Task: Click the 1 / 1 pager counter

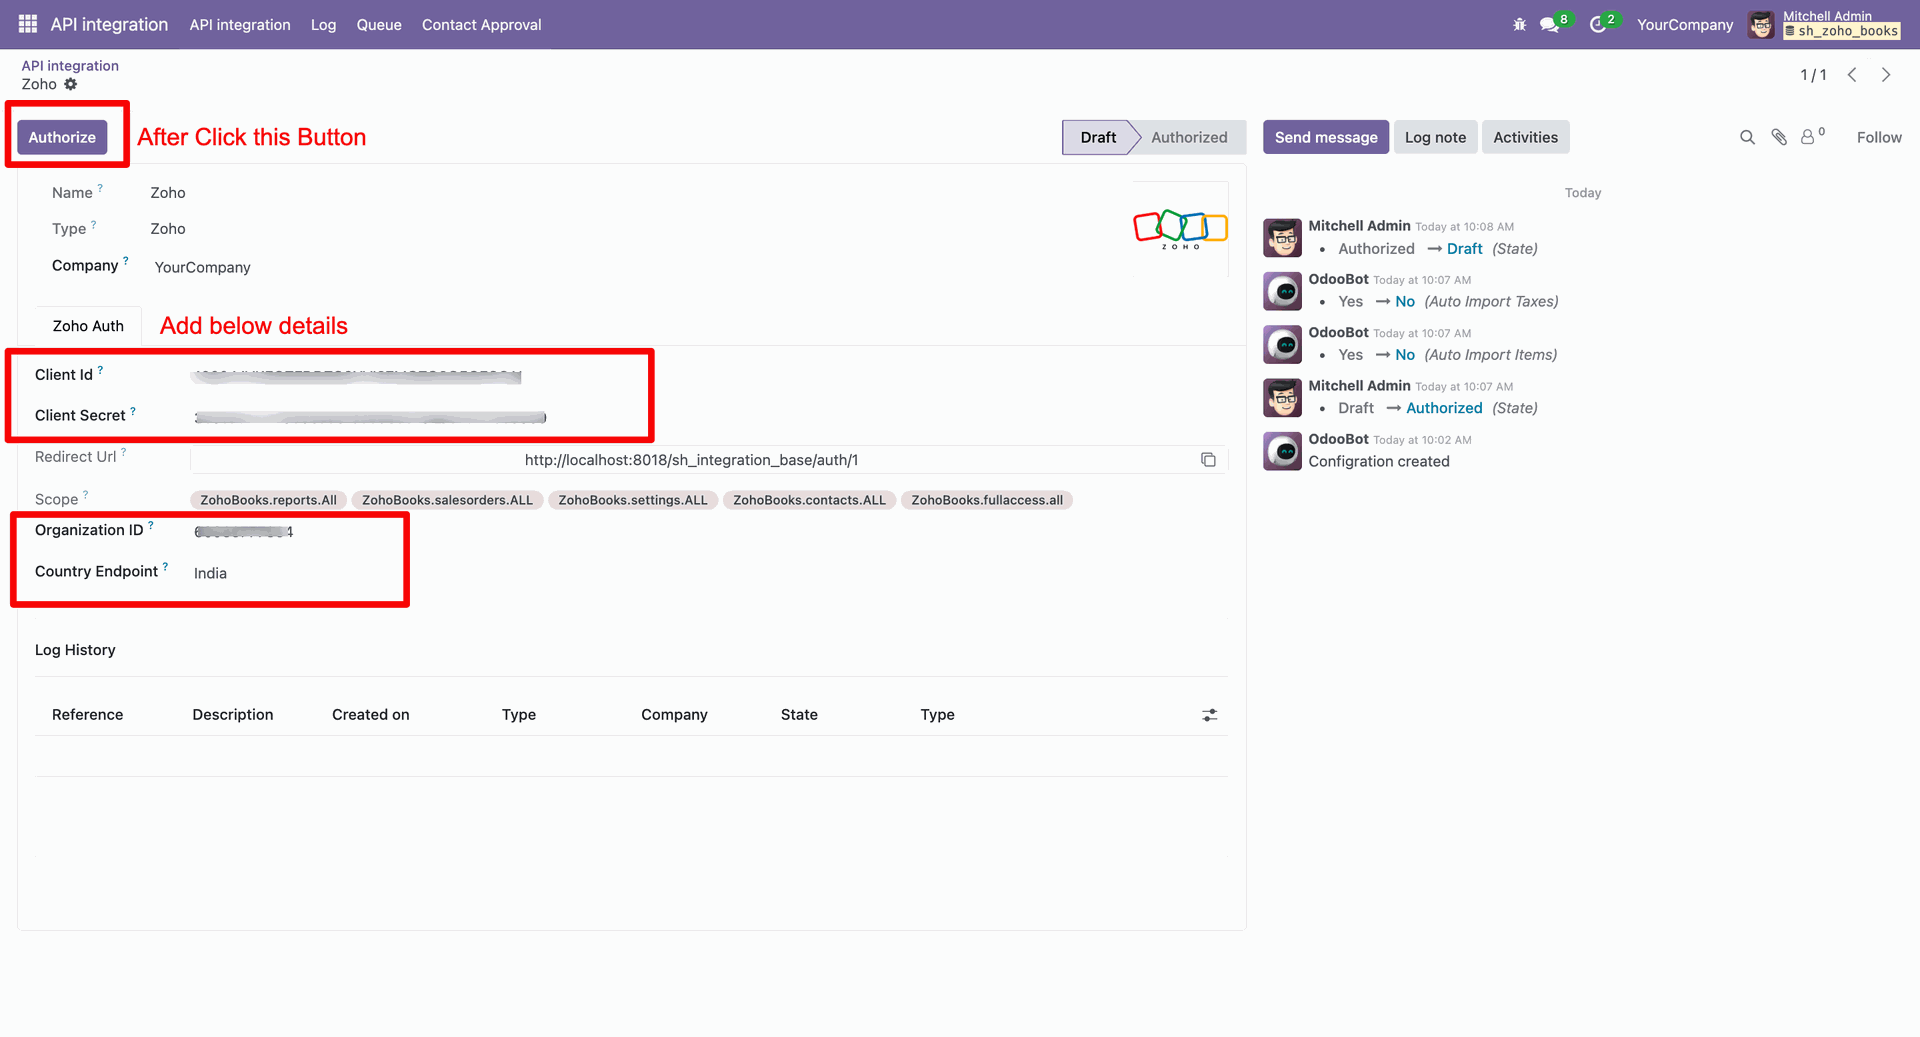Action: [x=1813, y=75]
